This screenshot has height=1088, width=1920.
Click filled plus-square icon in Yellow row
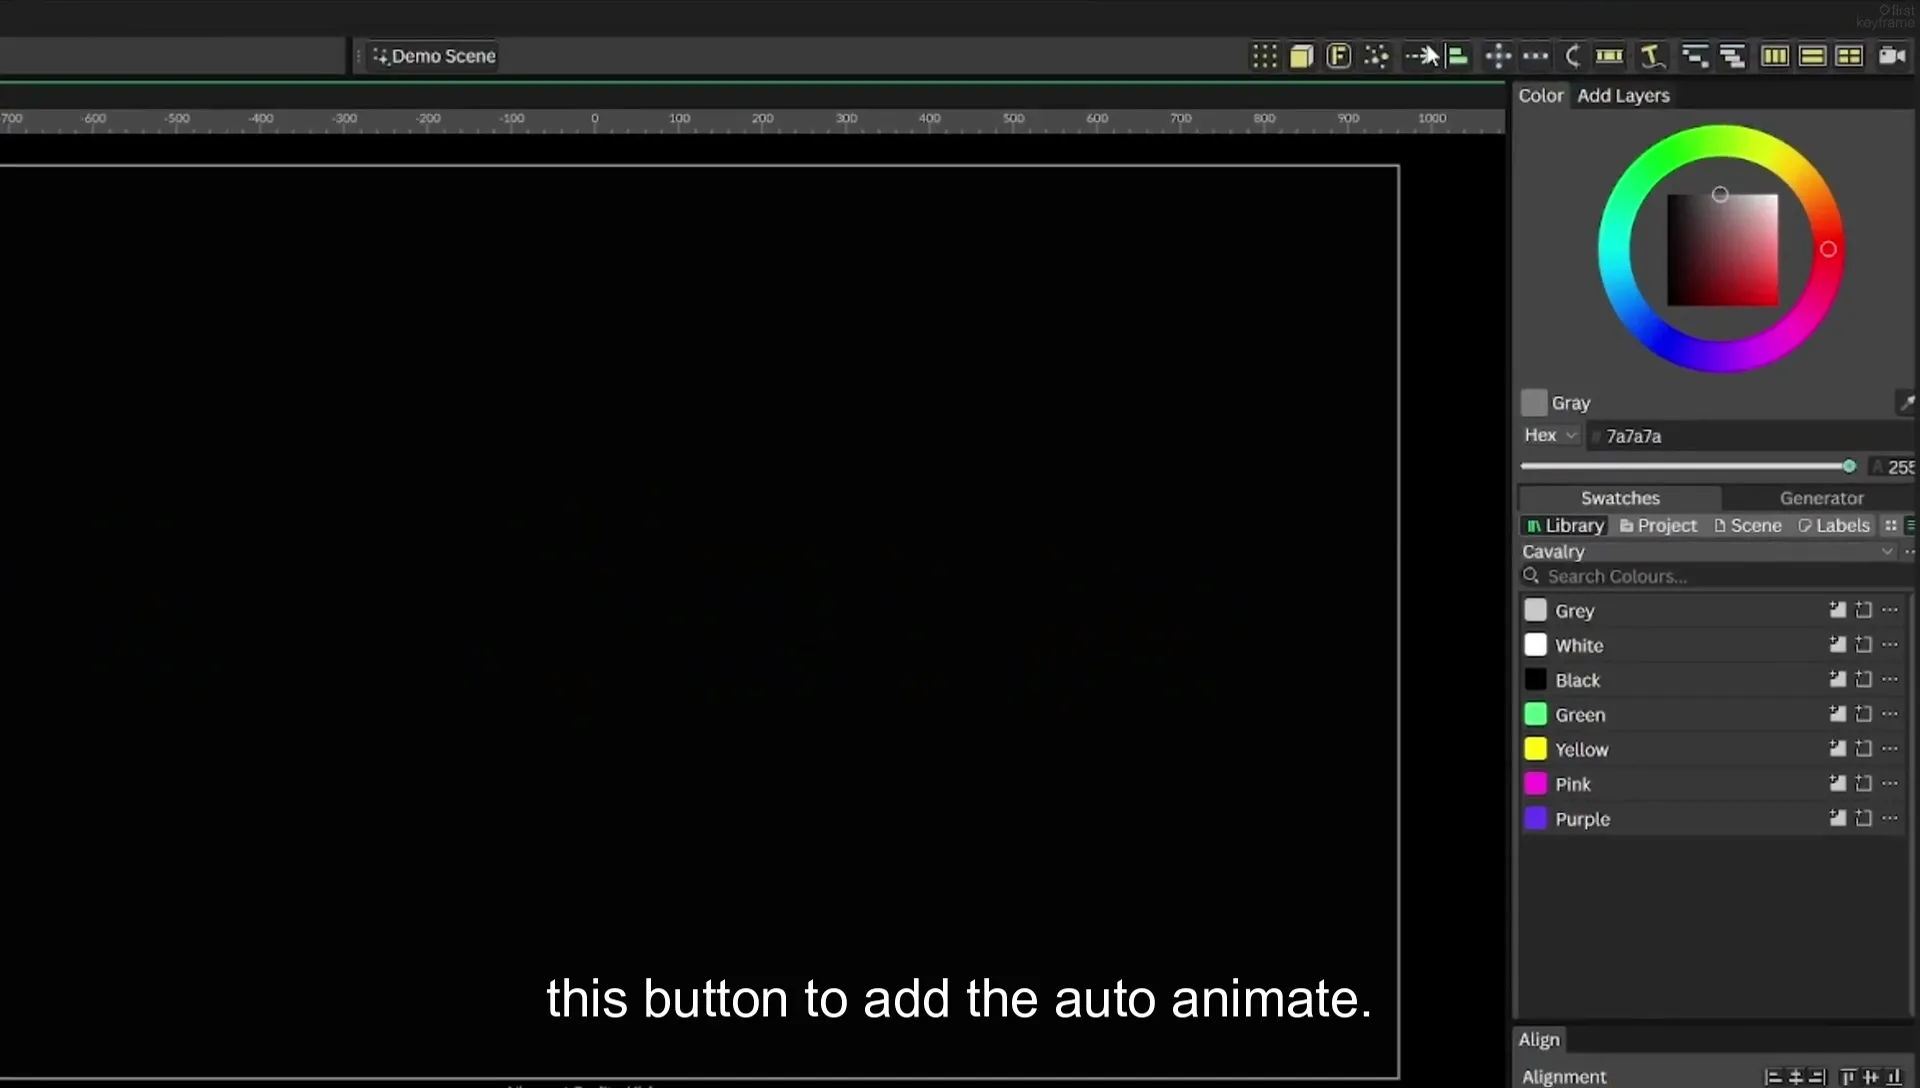click(x=1838, y=749)
